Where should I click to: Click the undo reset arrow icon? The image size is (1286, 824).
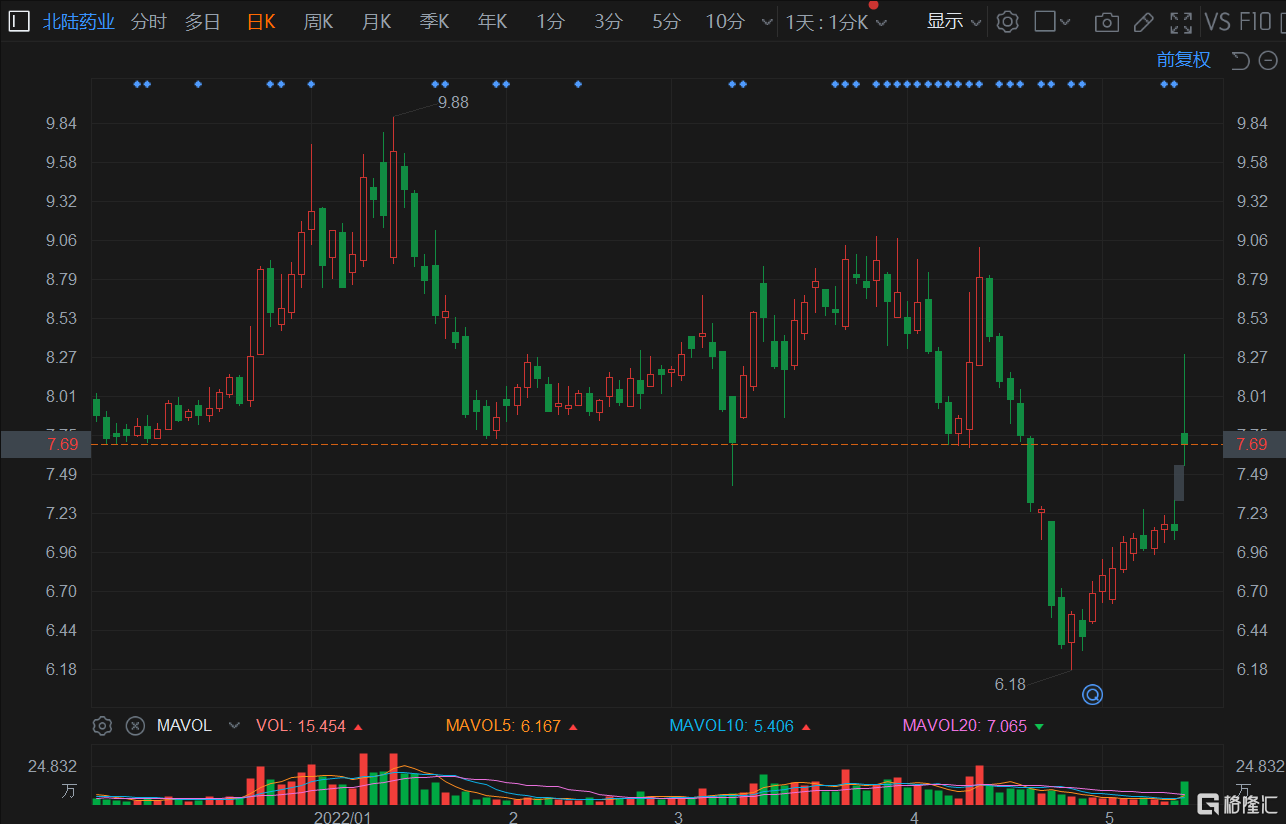(x=1240, y=61)
